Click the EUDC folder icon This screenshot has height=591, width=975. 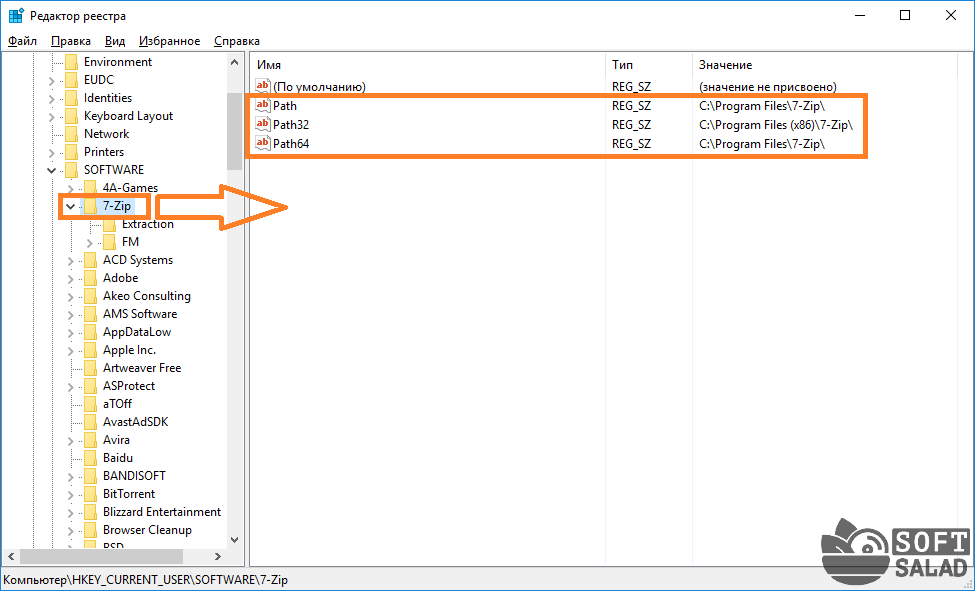(x=72, y=80)
